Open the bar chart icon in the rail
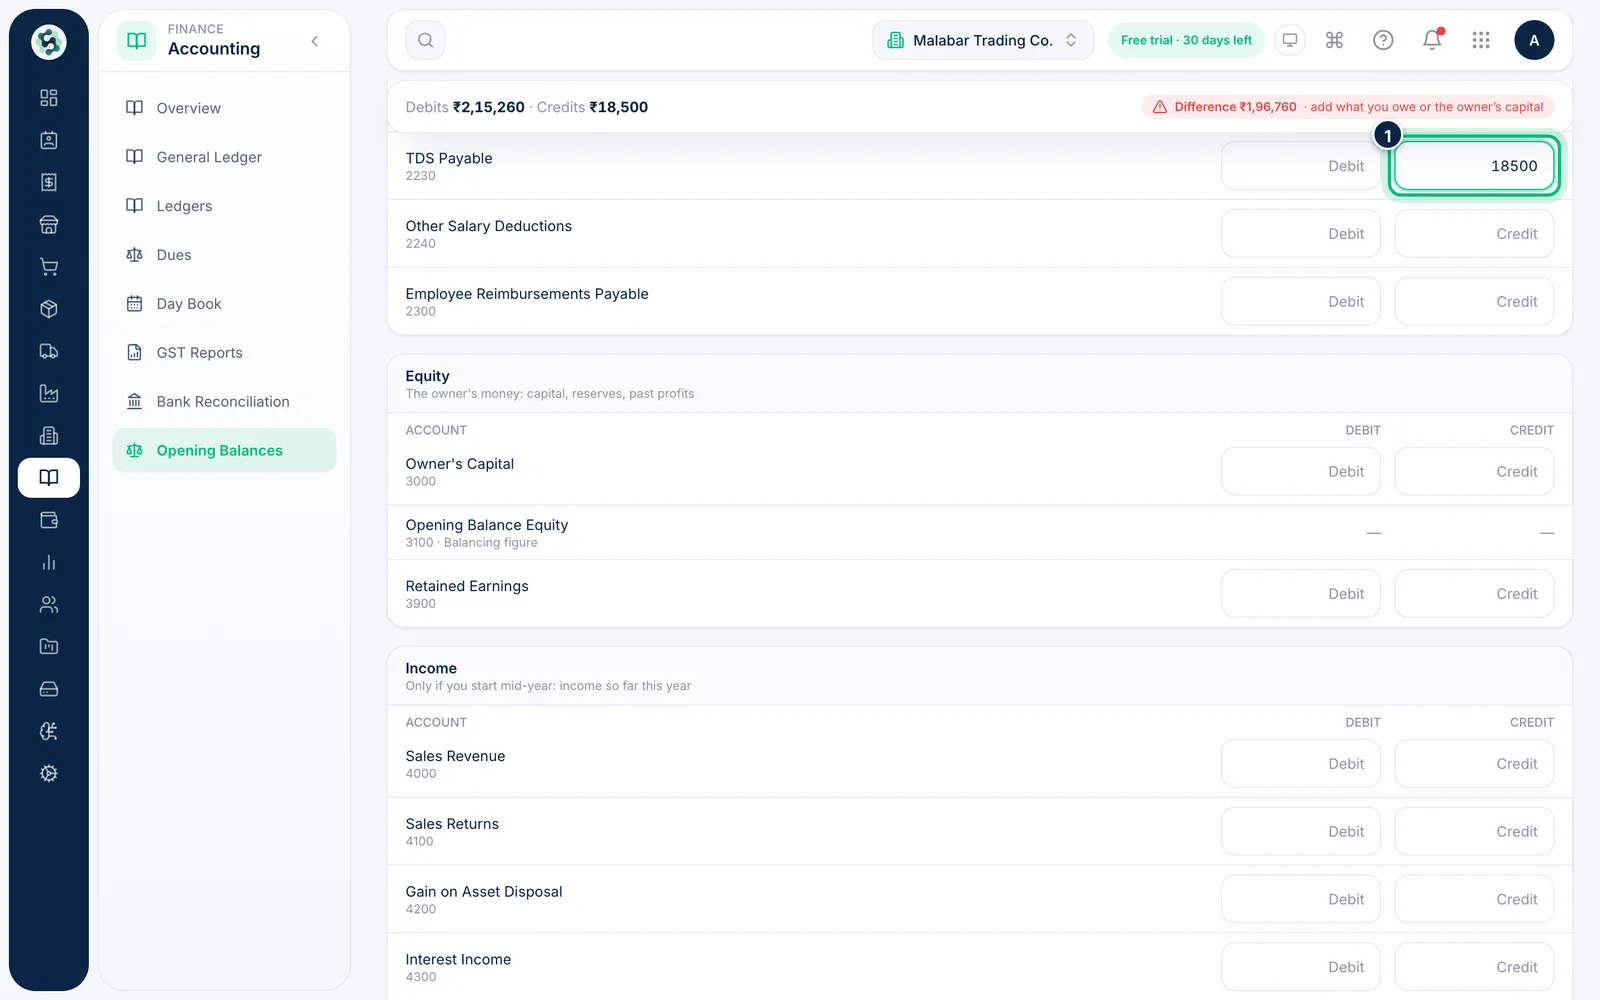The image size is (1600, 1000). click(48, 562)
